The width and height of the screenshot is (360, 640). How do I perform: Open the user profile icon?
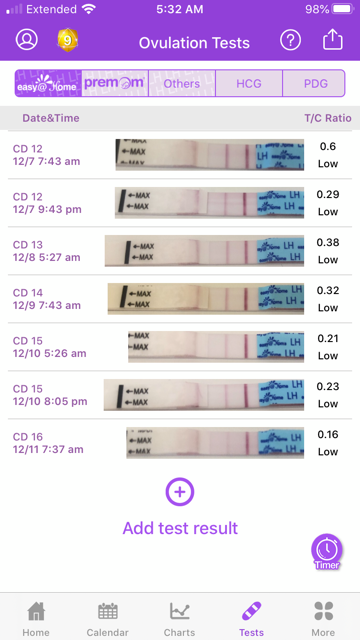27,40
